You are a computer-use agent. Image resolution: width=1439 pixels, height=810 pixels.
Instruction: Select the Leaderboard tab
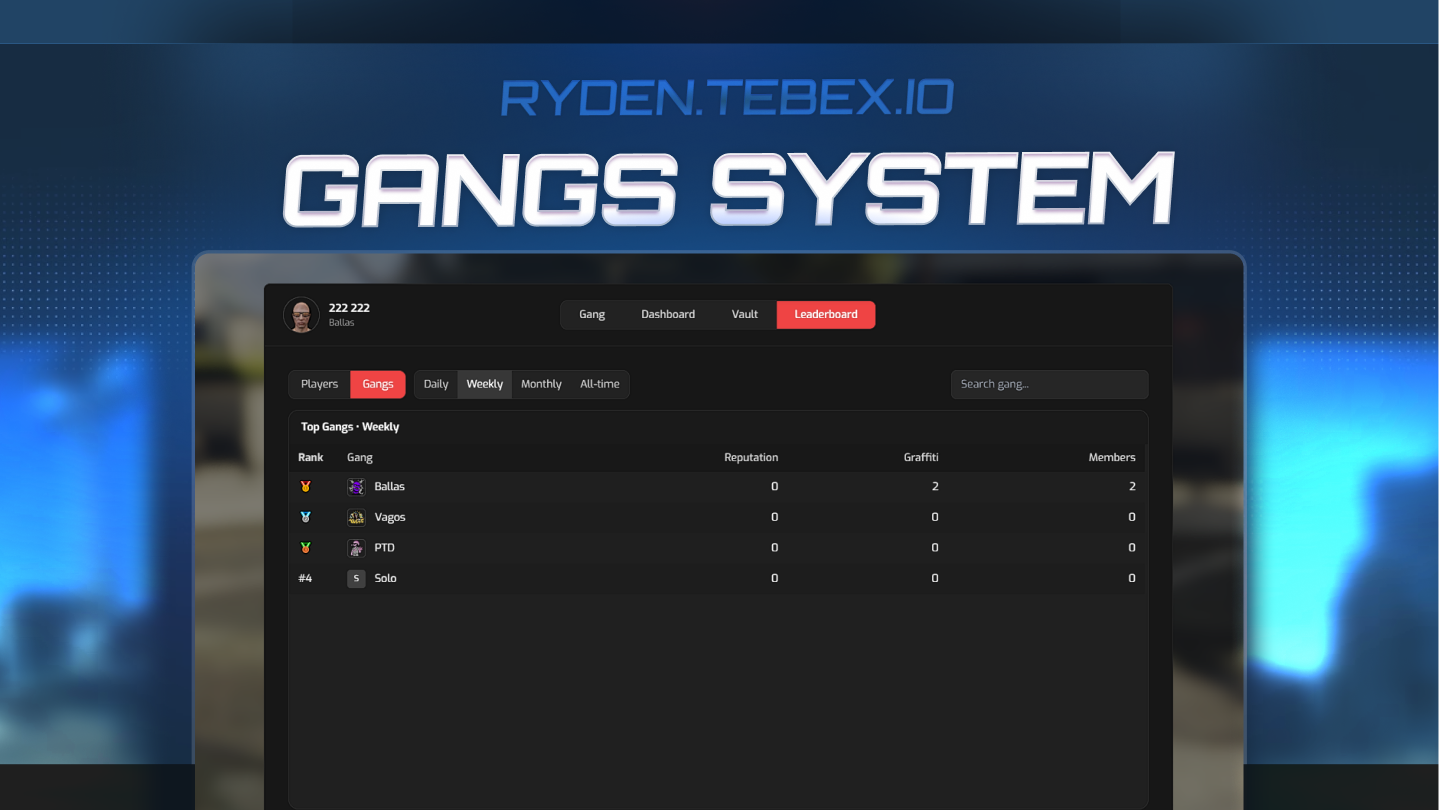tap(826, 314)
